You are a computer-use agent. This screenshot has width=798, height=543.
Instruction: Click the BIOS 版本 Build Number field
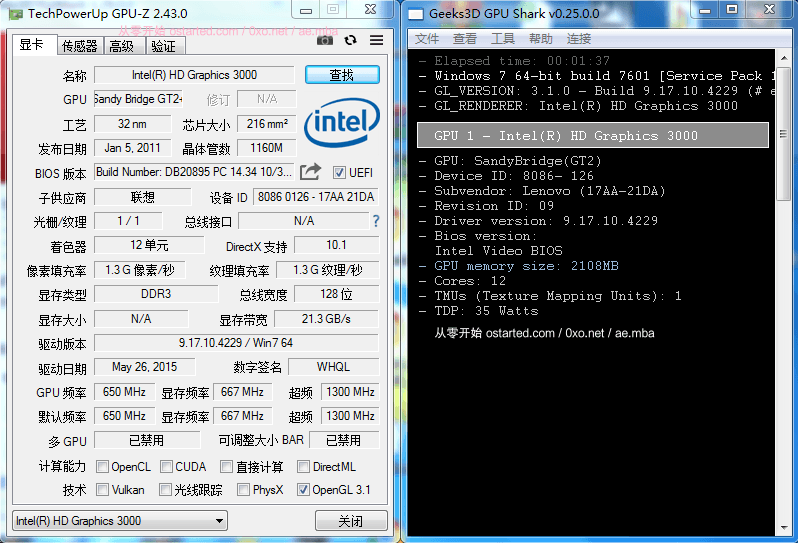(194, 172)
